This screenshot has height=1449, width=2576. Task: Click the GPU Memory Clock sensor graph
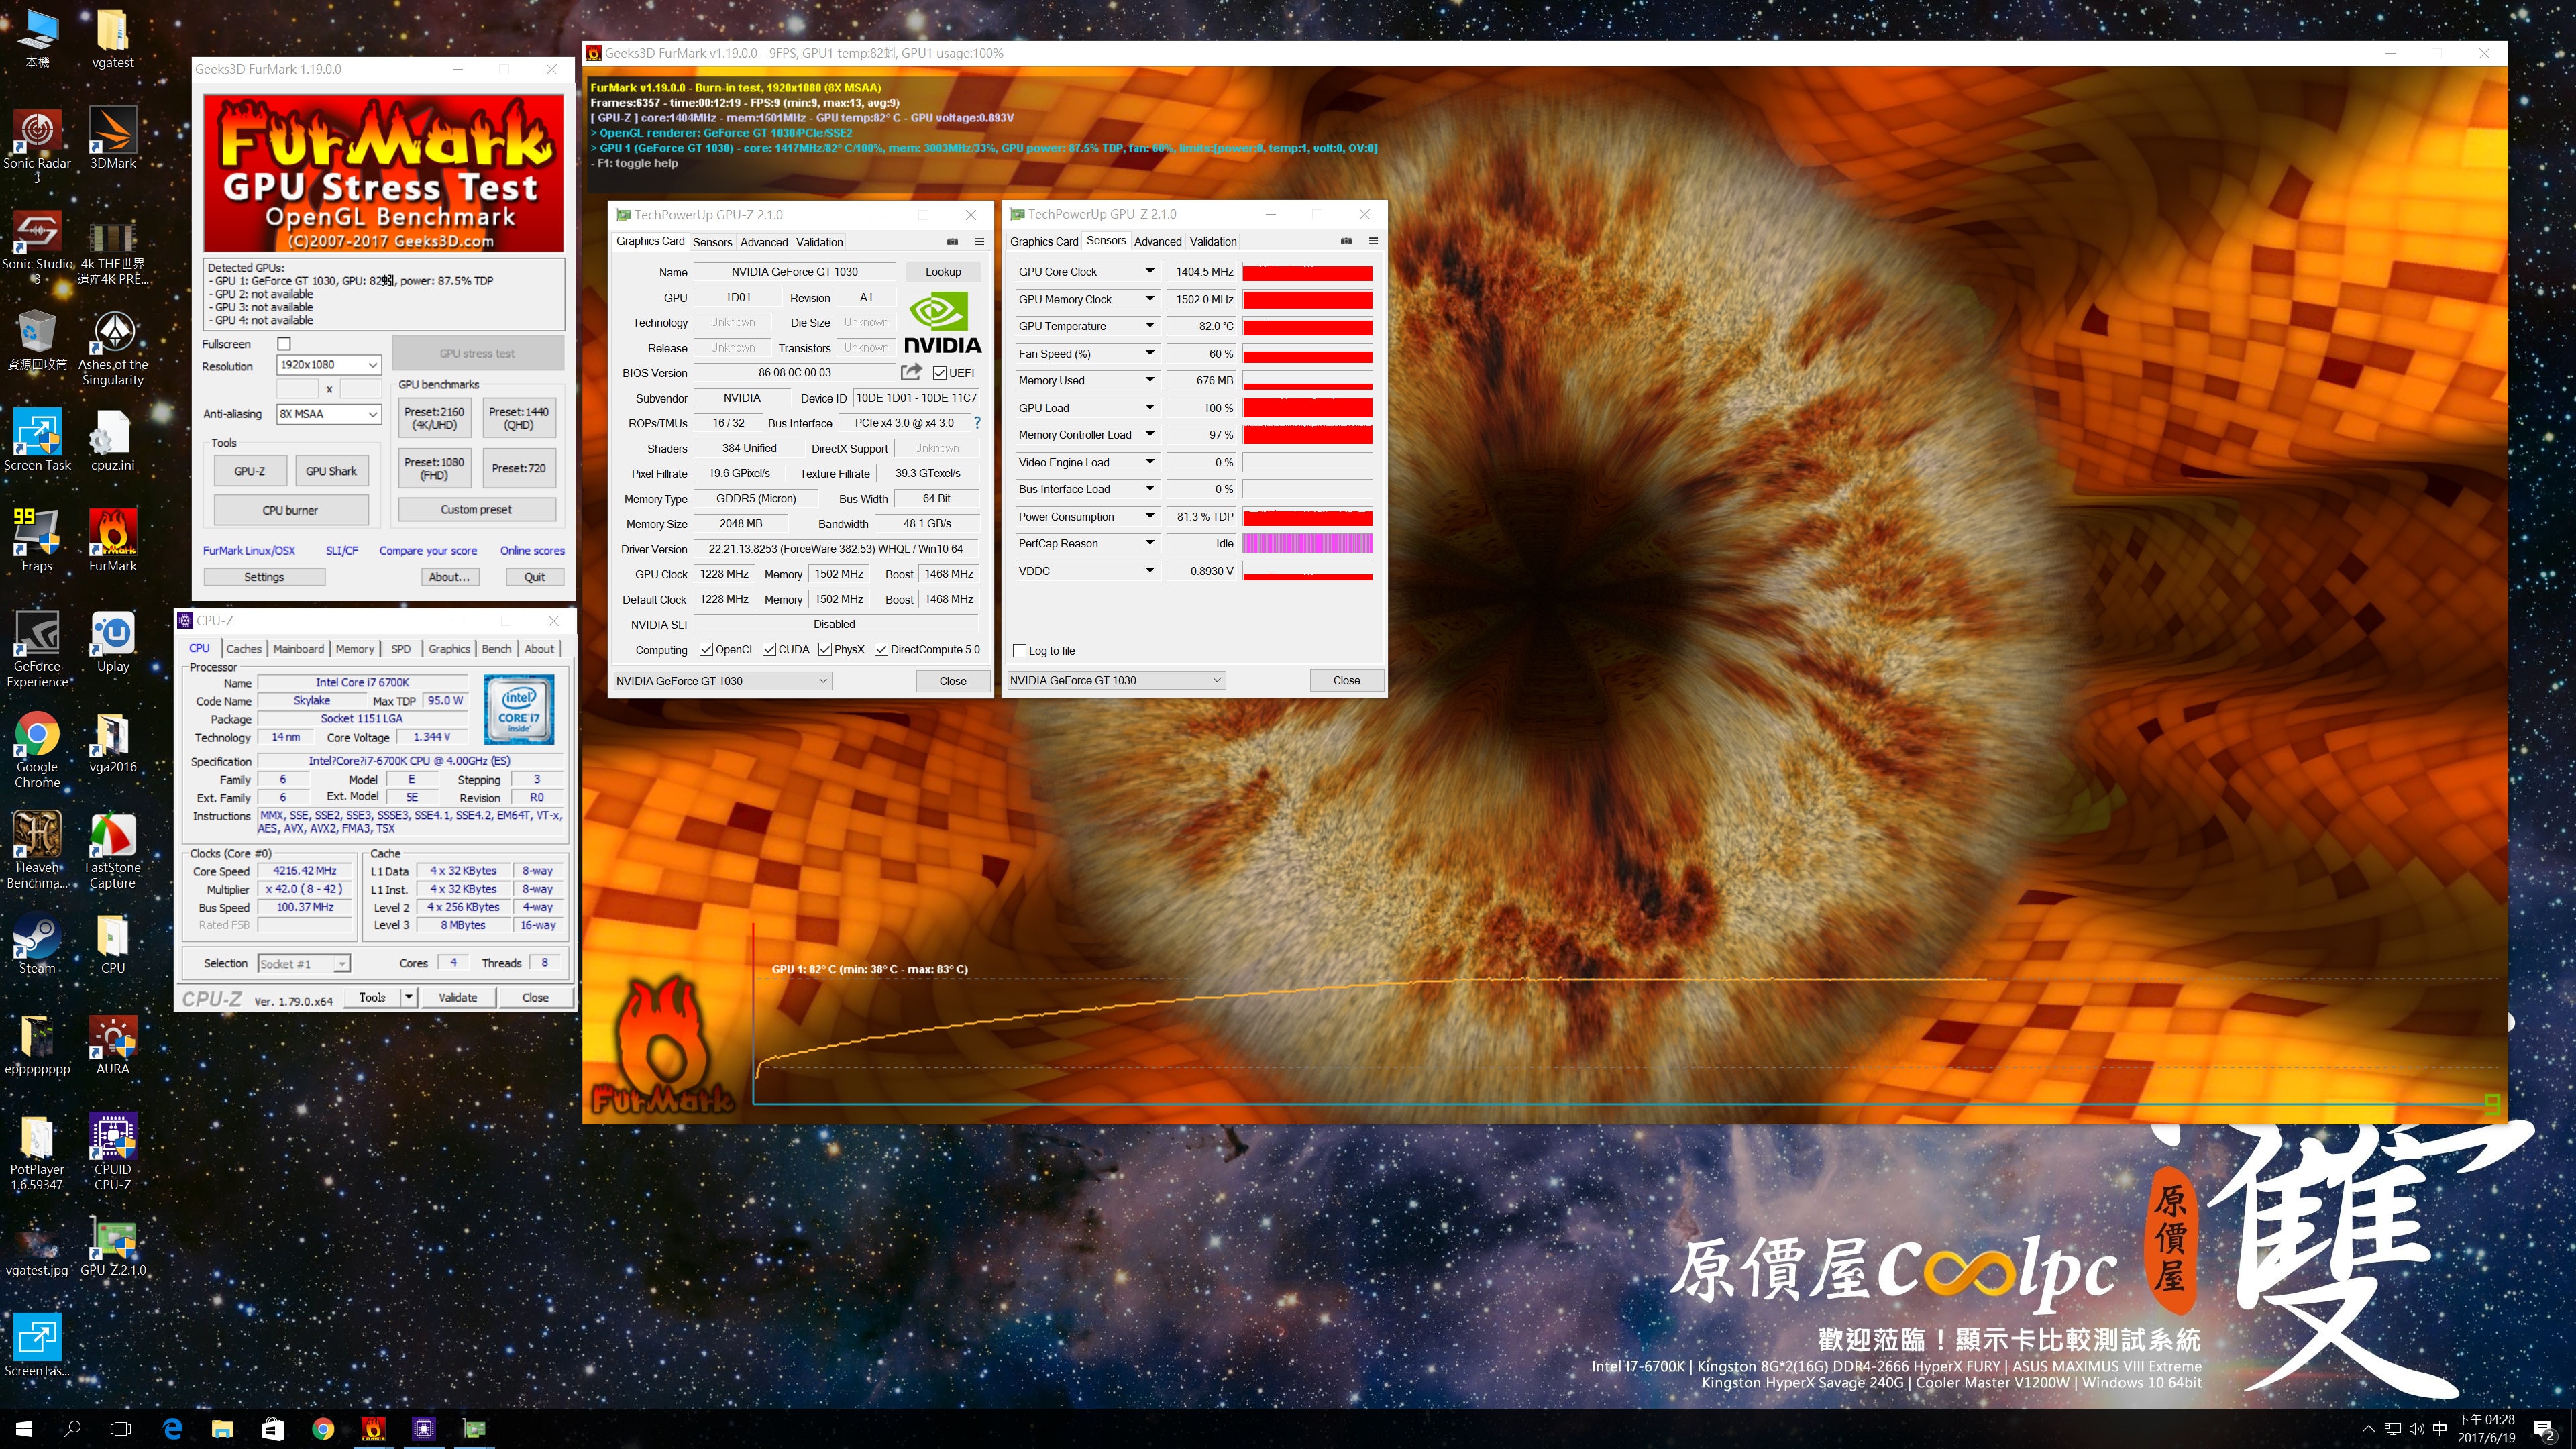1307,299
